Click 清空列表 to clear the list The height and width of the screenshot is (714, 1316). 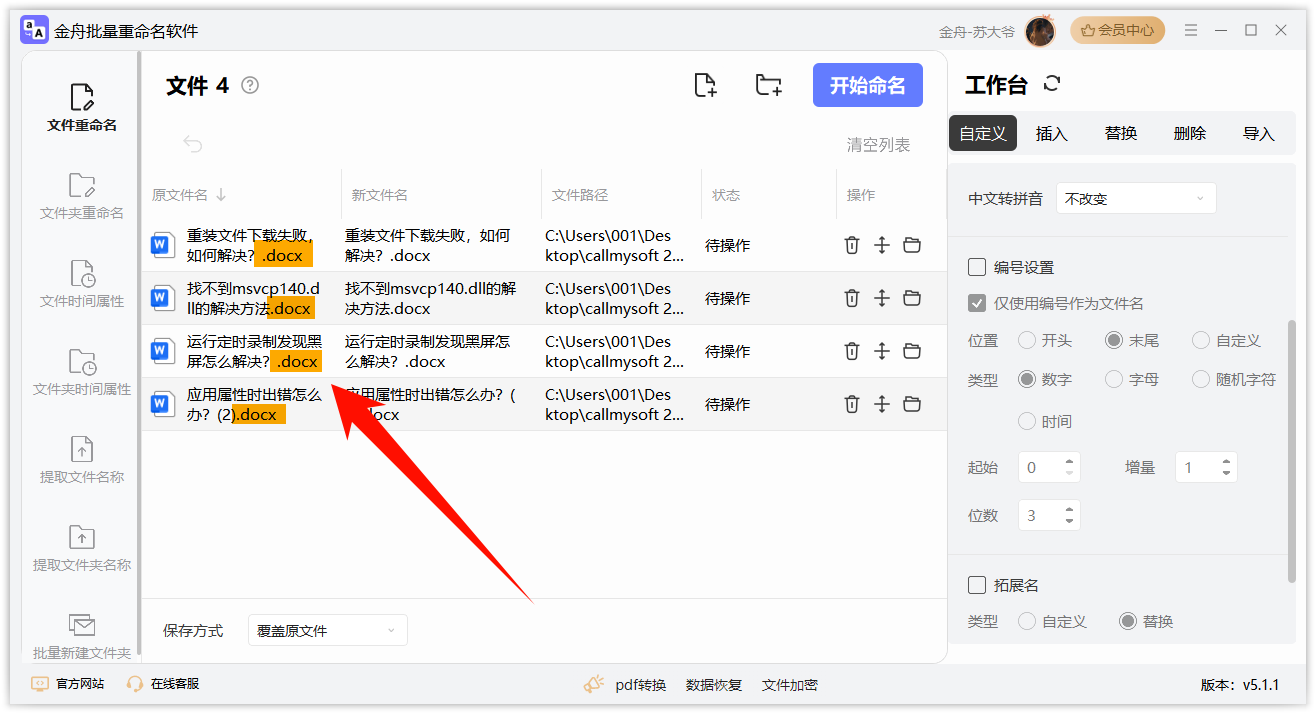coord(877,144)
